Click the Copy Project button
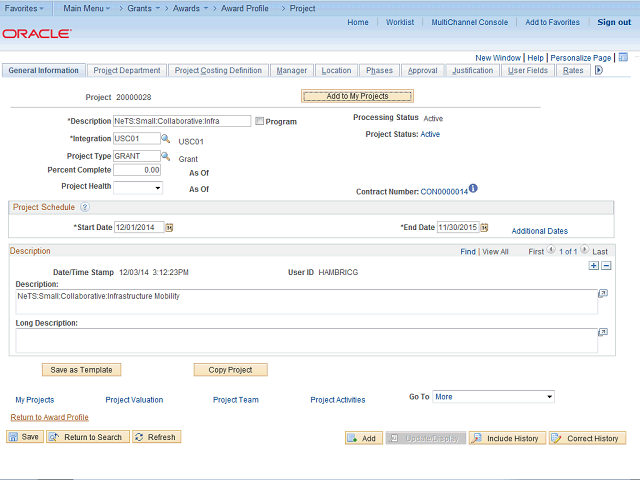The width and height of the screenshot is (640, 480). tap(231, 369)
